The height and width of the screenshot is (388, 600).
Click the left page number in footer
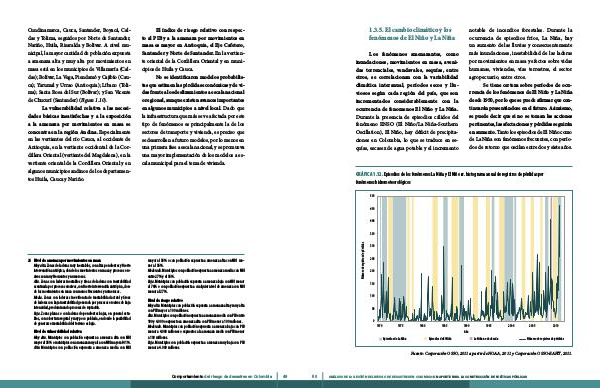click(285, 377)
